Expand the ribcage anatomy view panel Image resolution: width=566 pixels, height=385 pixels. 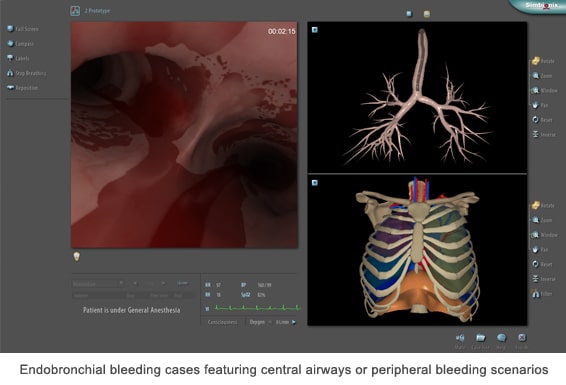[314, 183]
